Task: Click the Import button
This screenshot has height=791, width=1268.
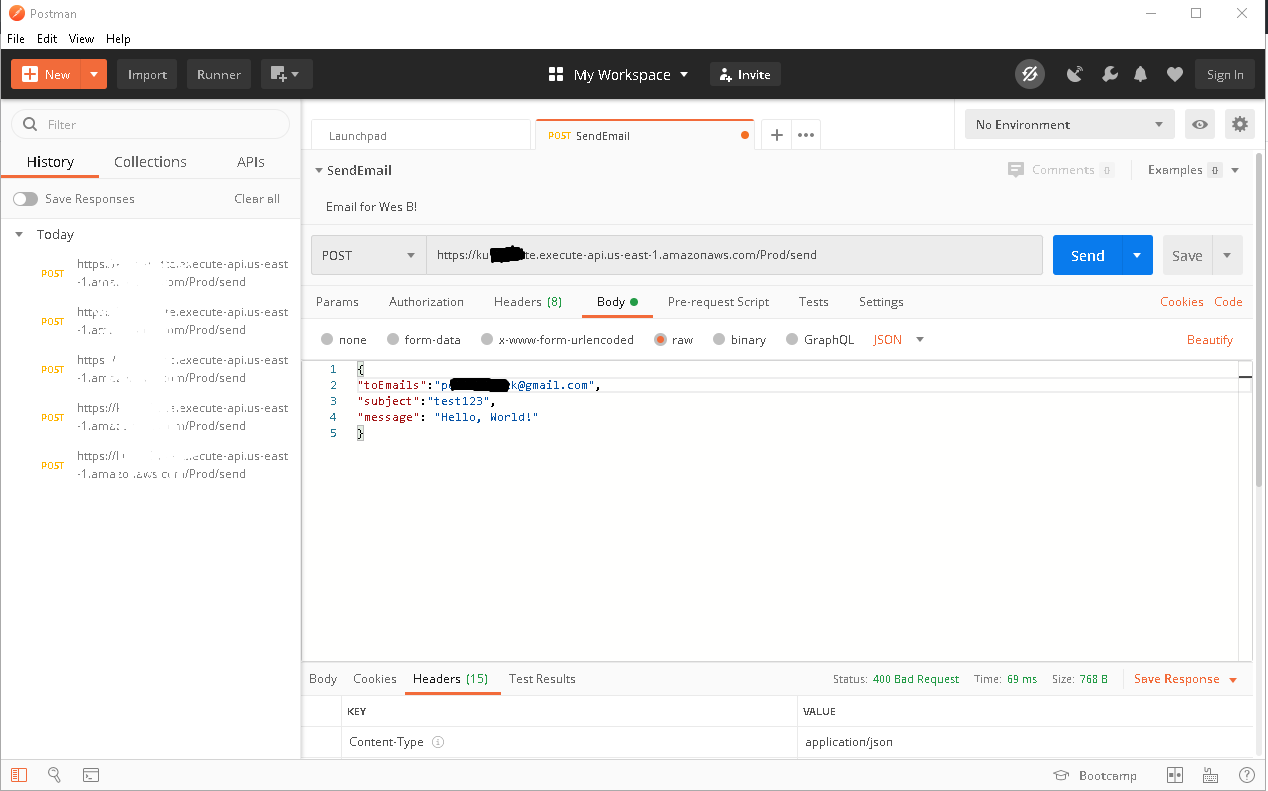Action: click(147, 74)
